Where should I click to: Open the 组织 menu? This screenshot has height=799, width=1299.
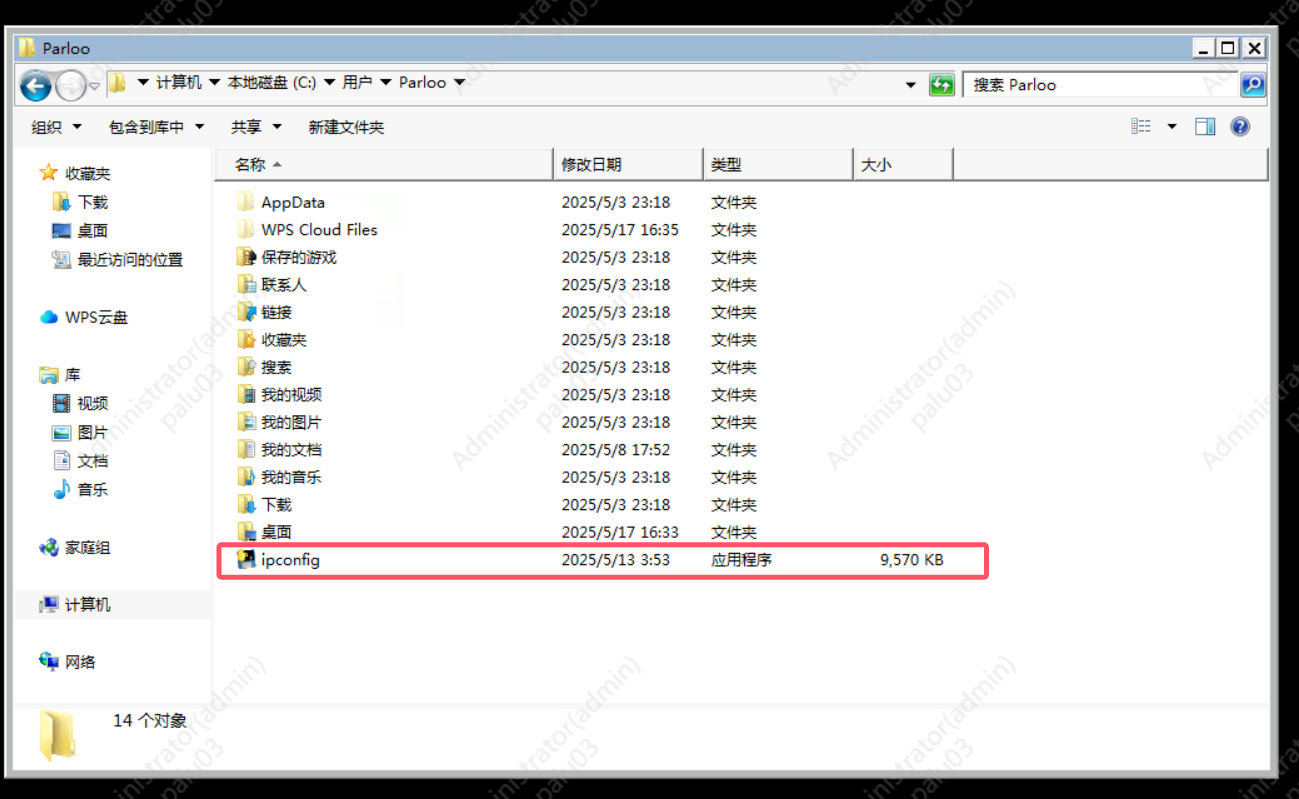pyautogui.click(x=54, y=127)
